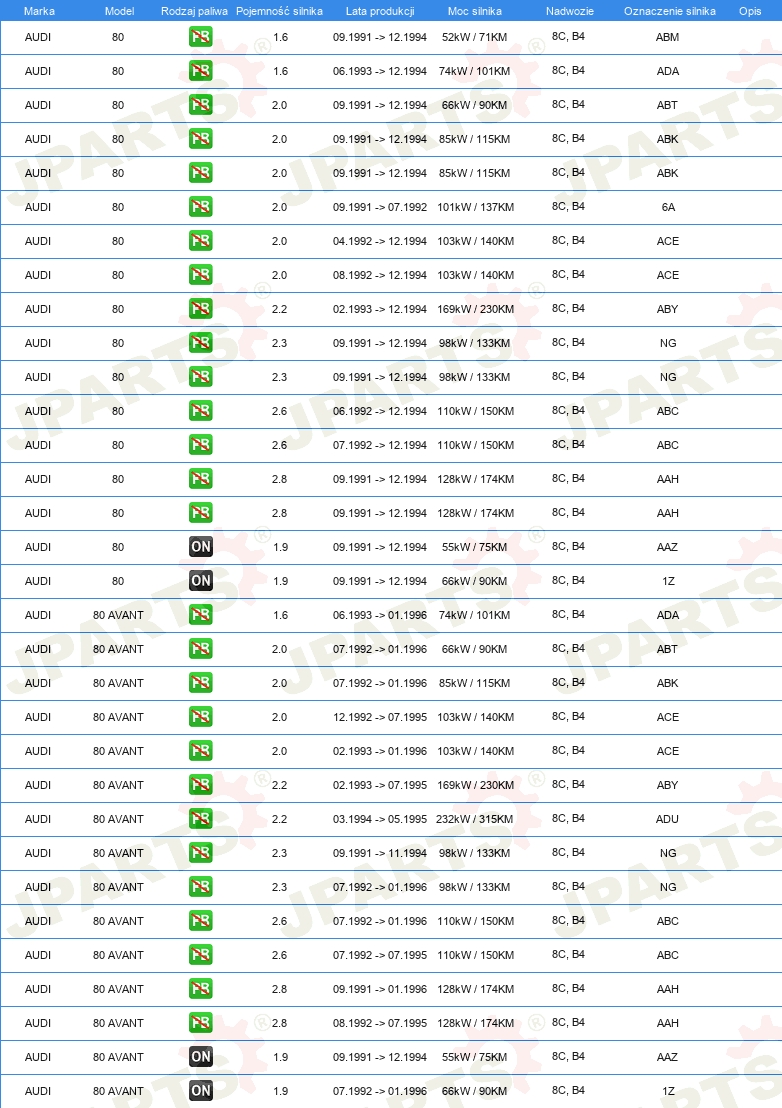
Task: Click engine capacity '2.2' in the ADU row
Action: tap(280, 819)
